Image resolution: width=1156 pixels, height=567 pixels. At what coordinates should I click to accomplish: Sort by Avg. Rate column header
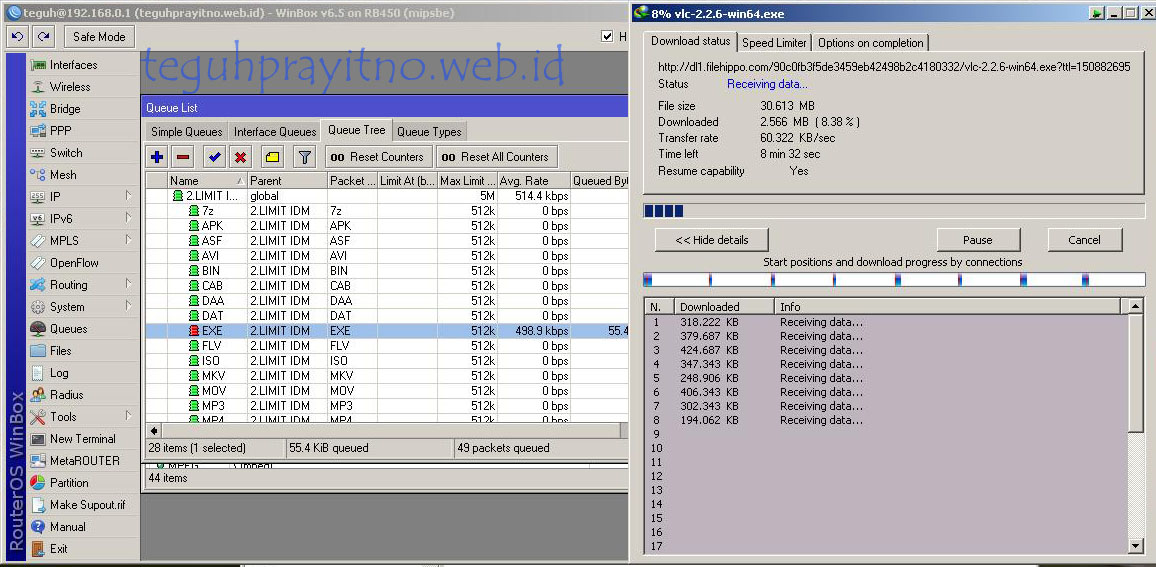534,181
